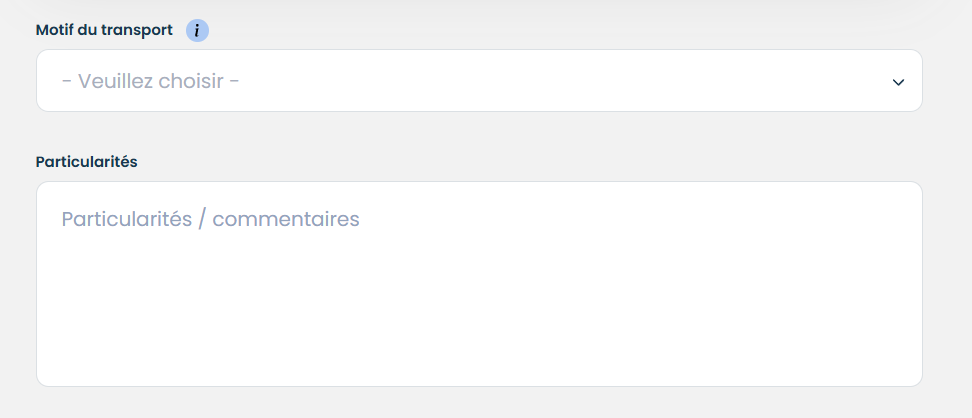
Task: Click the 'Motif du transport' label
Action: (x=104, y=30)
